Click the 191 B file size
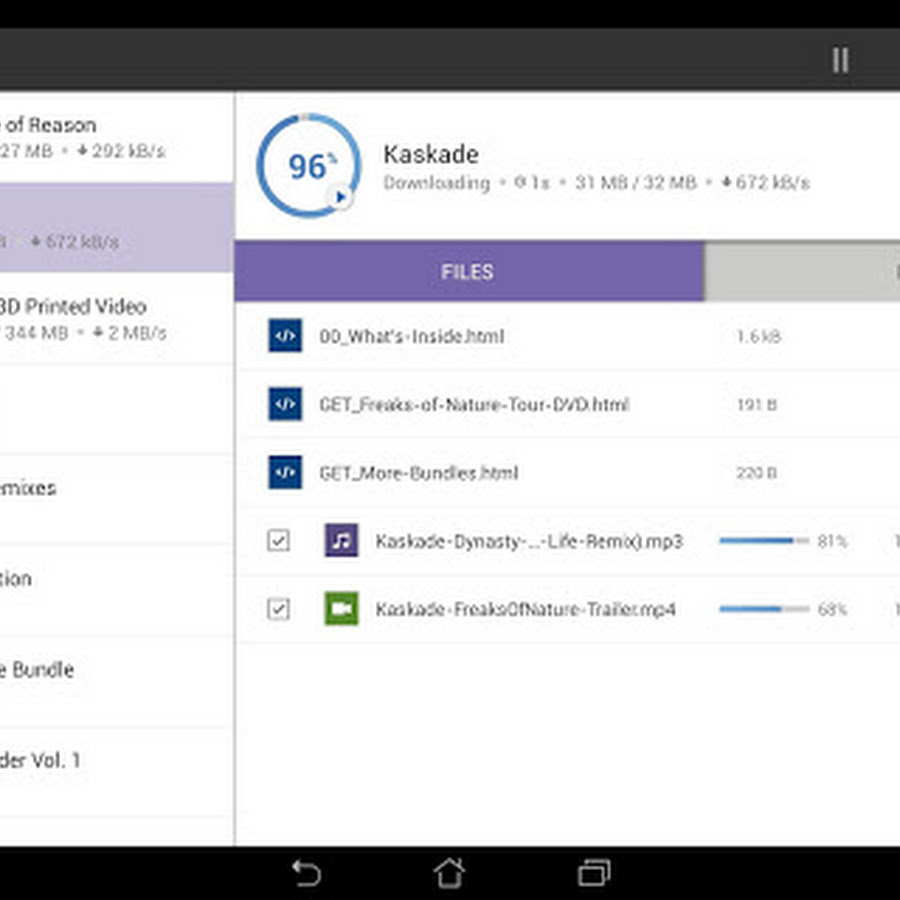 (757, 405)
